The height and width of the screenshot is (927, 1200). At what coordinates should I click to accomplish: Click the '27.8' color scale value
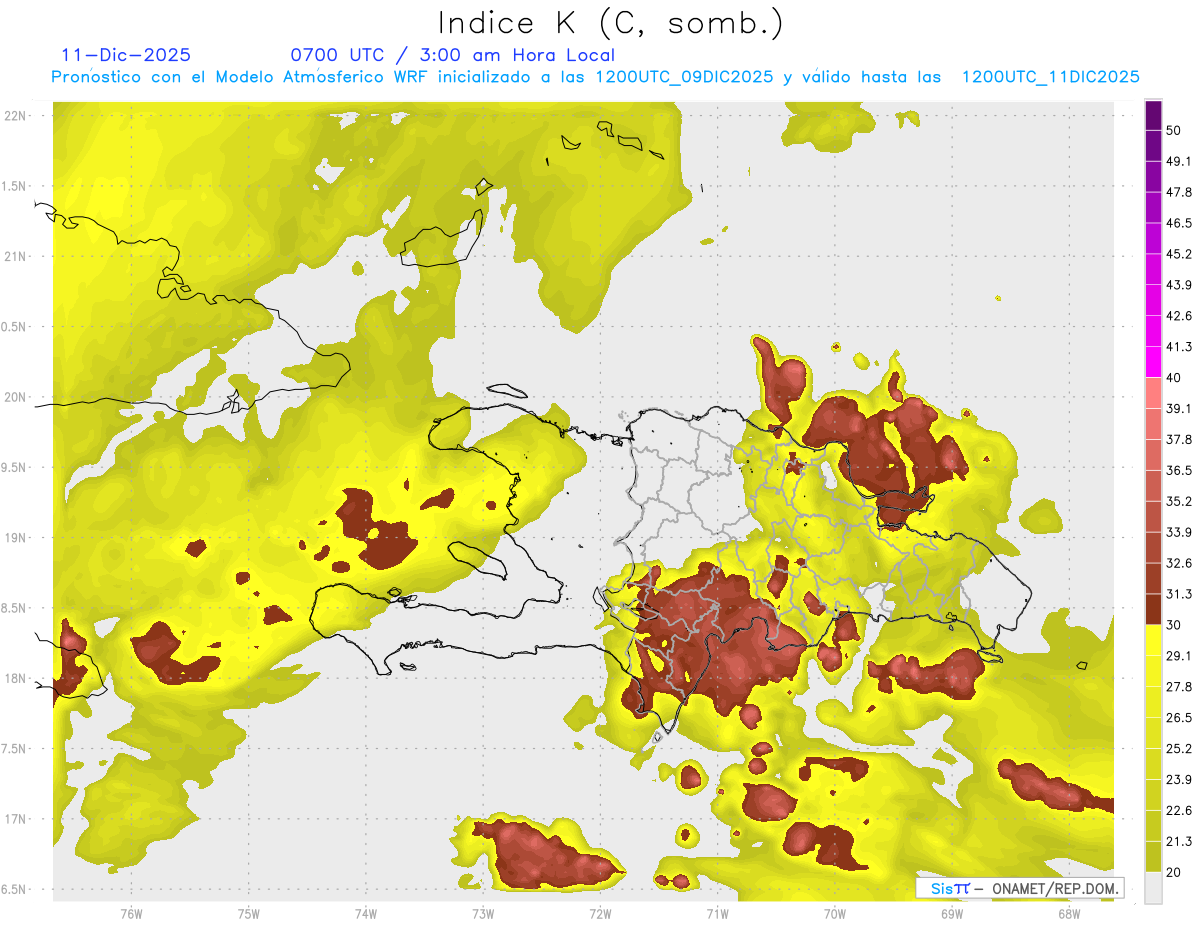click(1179, 686)
